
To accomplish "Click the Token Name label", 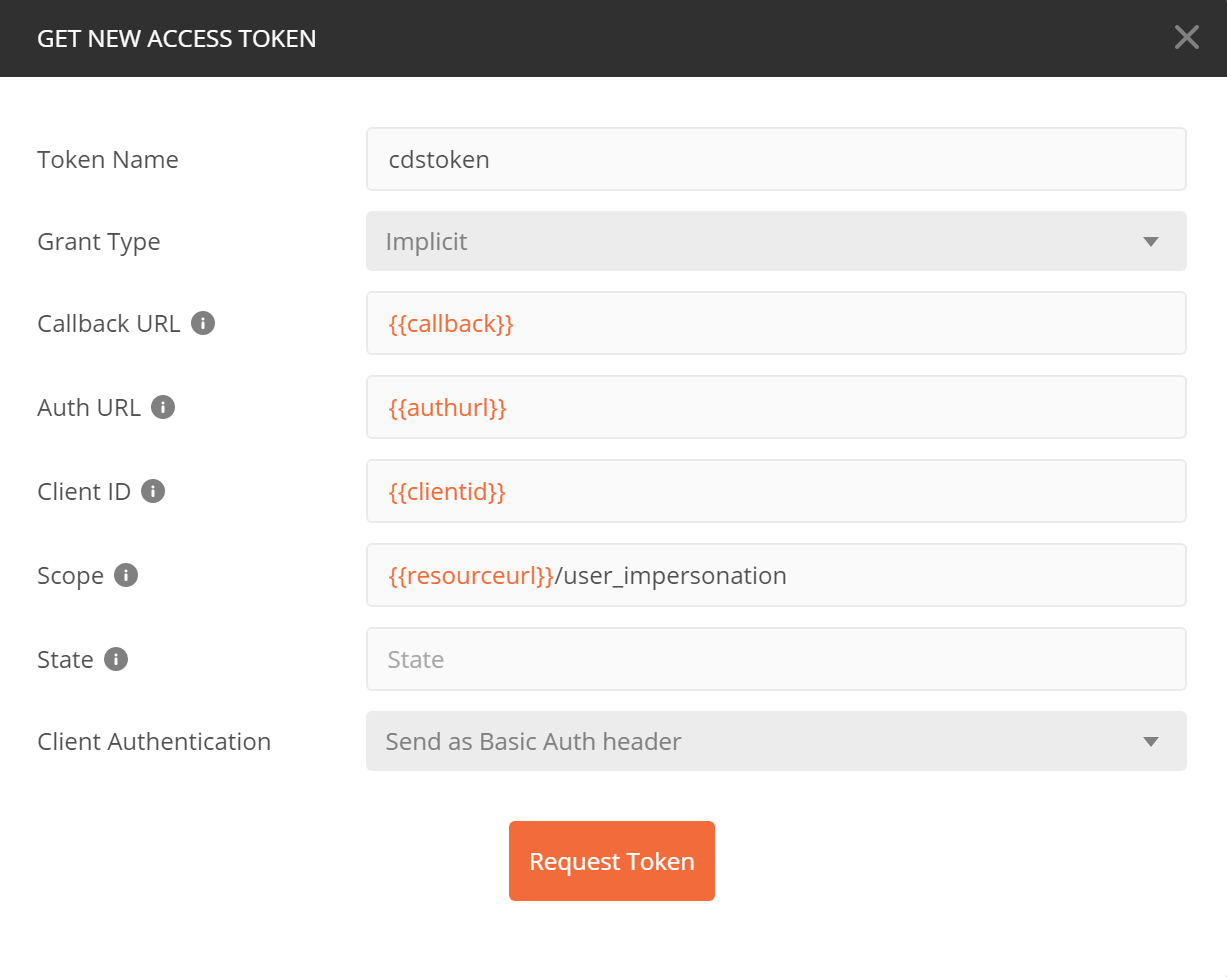I will pyautogui.click(x=108, y=159).
